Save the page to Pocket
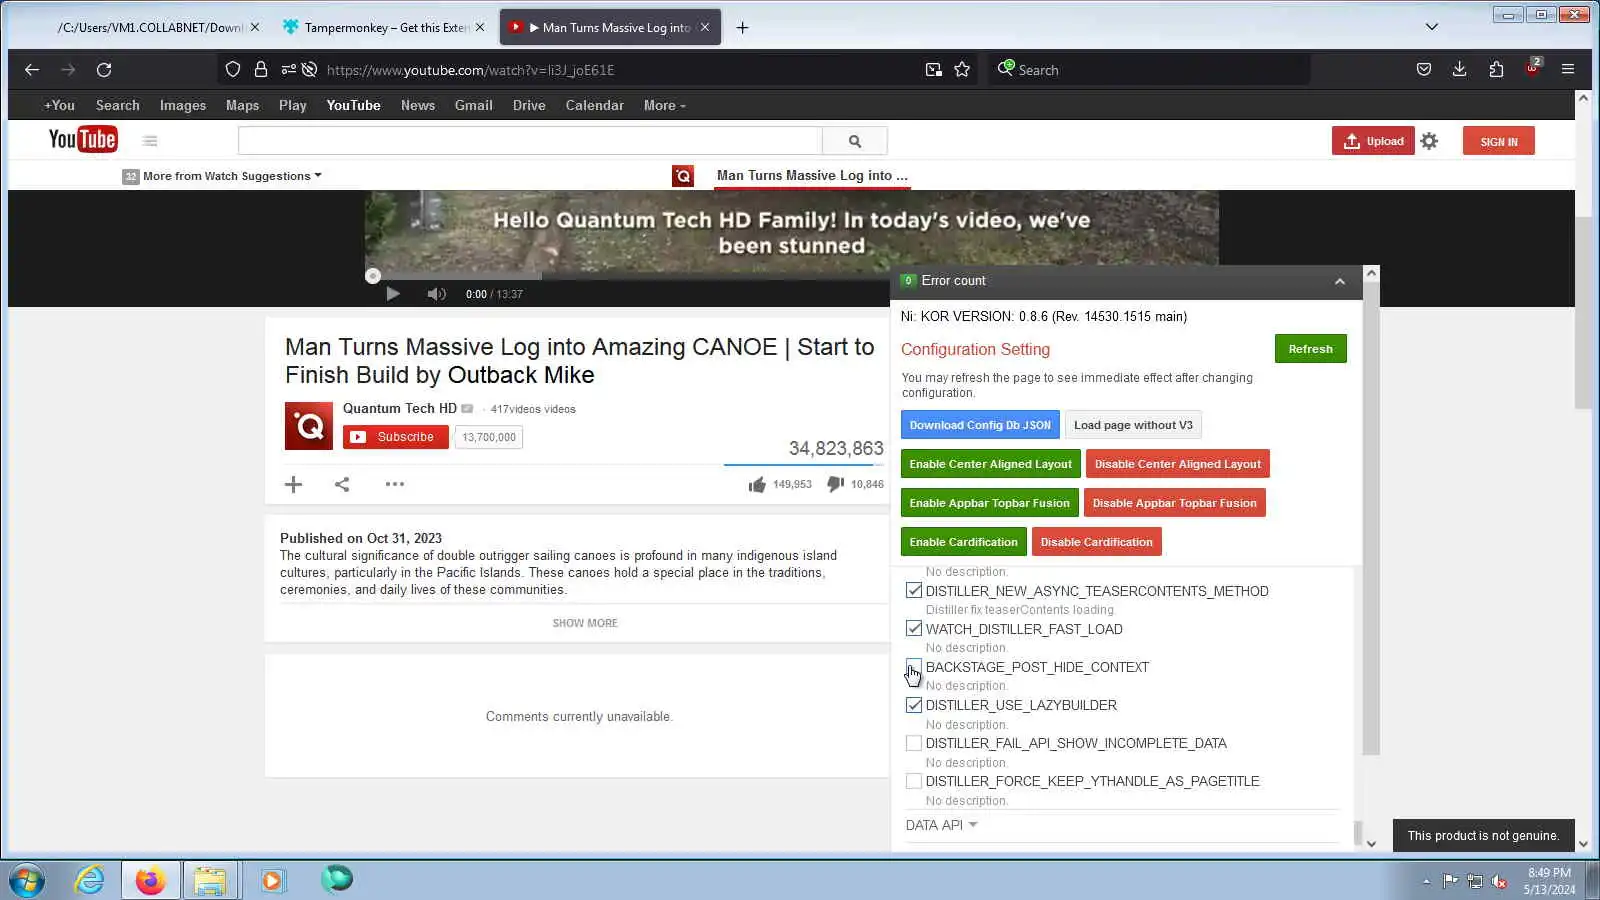The height and width of the screenshot is (900, 1600). [1424, 70]
